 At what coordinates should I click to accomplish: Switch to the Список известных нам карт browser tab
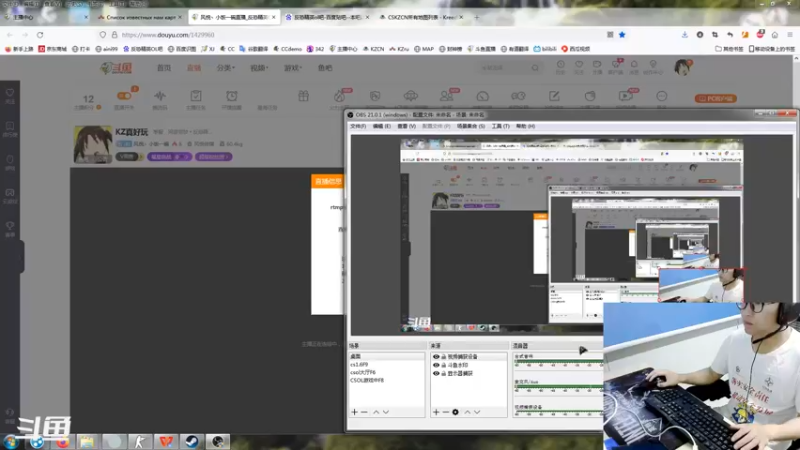pos(140,17)
